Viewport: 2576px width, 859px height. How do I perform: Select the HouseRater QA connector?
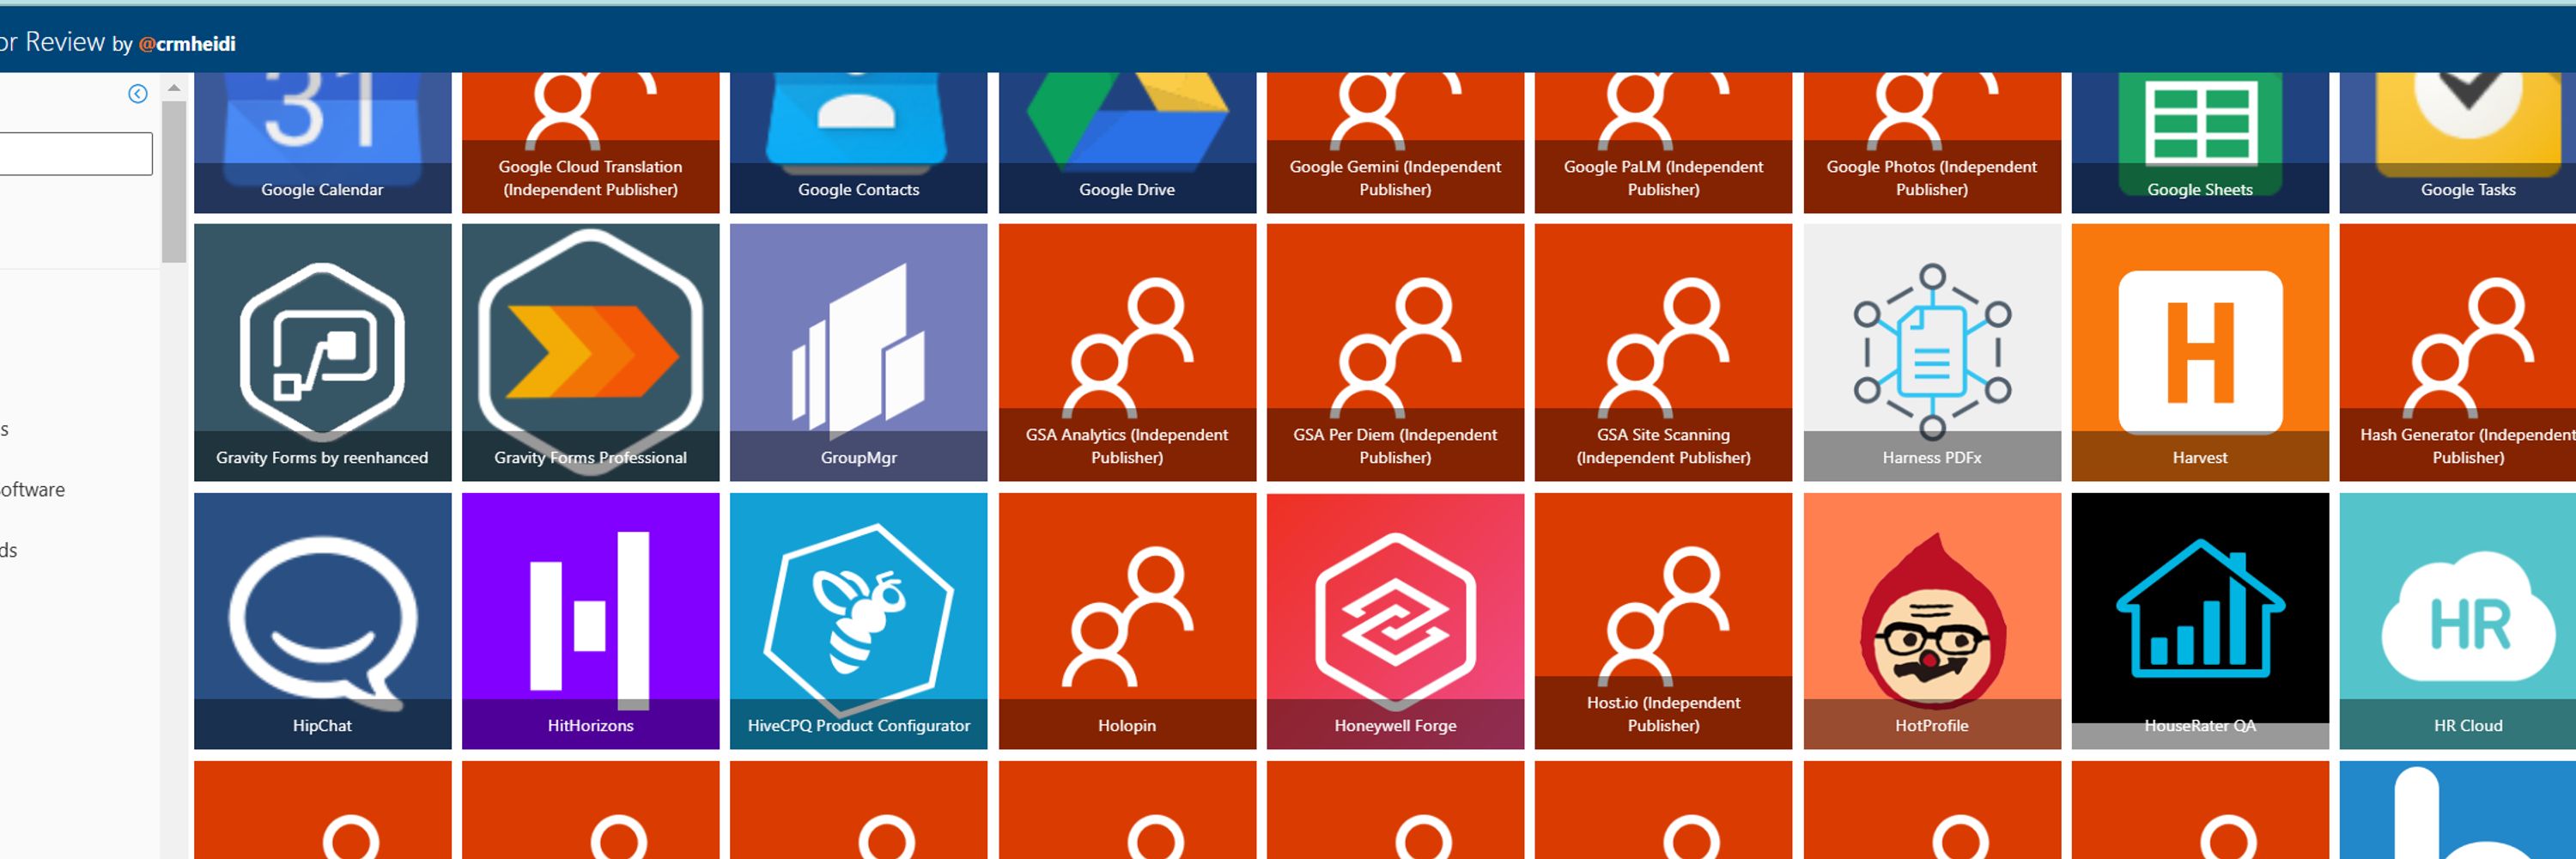(x=2200, y=621)
